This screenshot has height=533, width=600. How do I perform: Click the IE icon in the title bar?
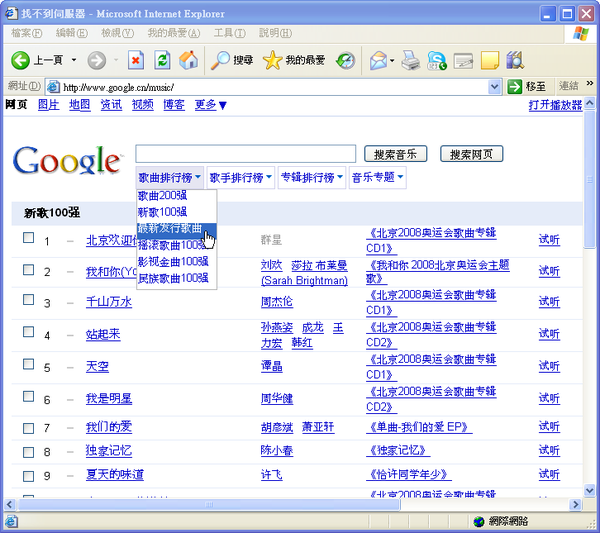point(11,13)
